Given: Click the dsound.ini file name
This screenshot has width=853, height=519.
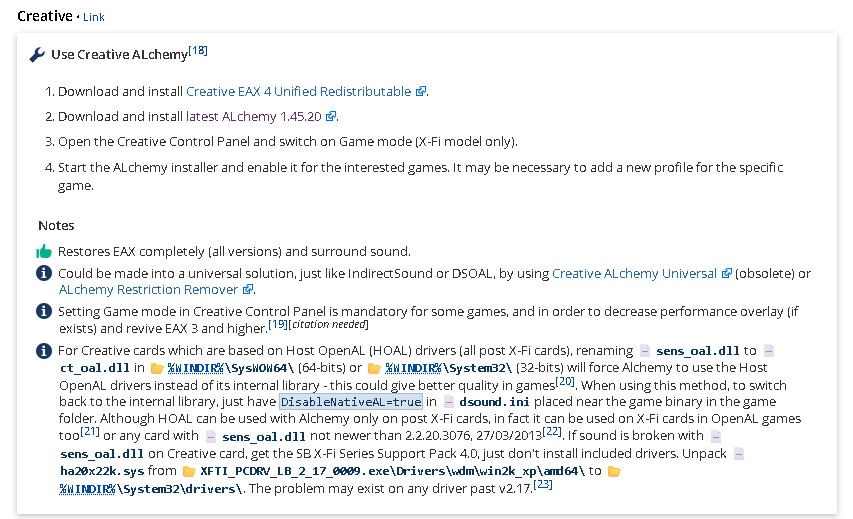Looking at the screenshot, I should 494,402.
